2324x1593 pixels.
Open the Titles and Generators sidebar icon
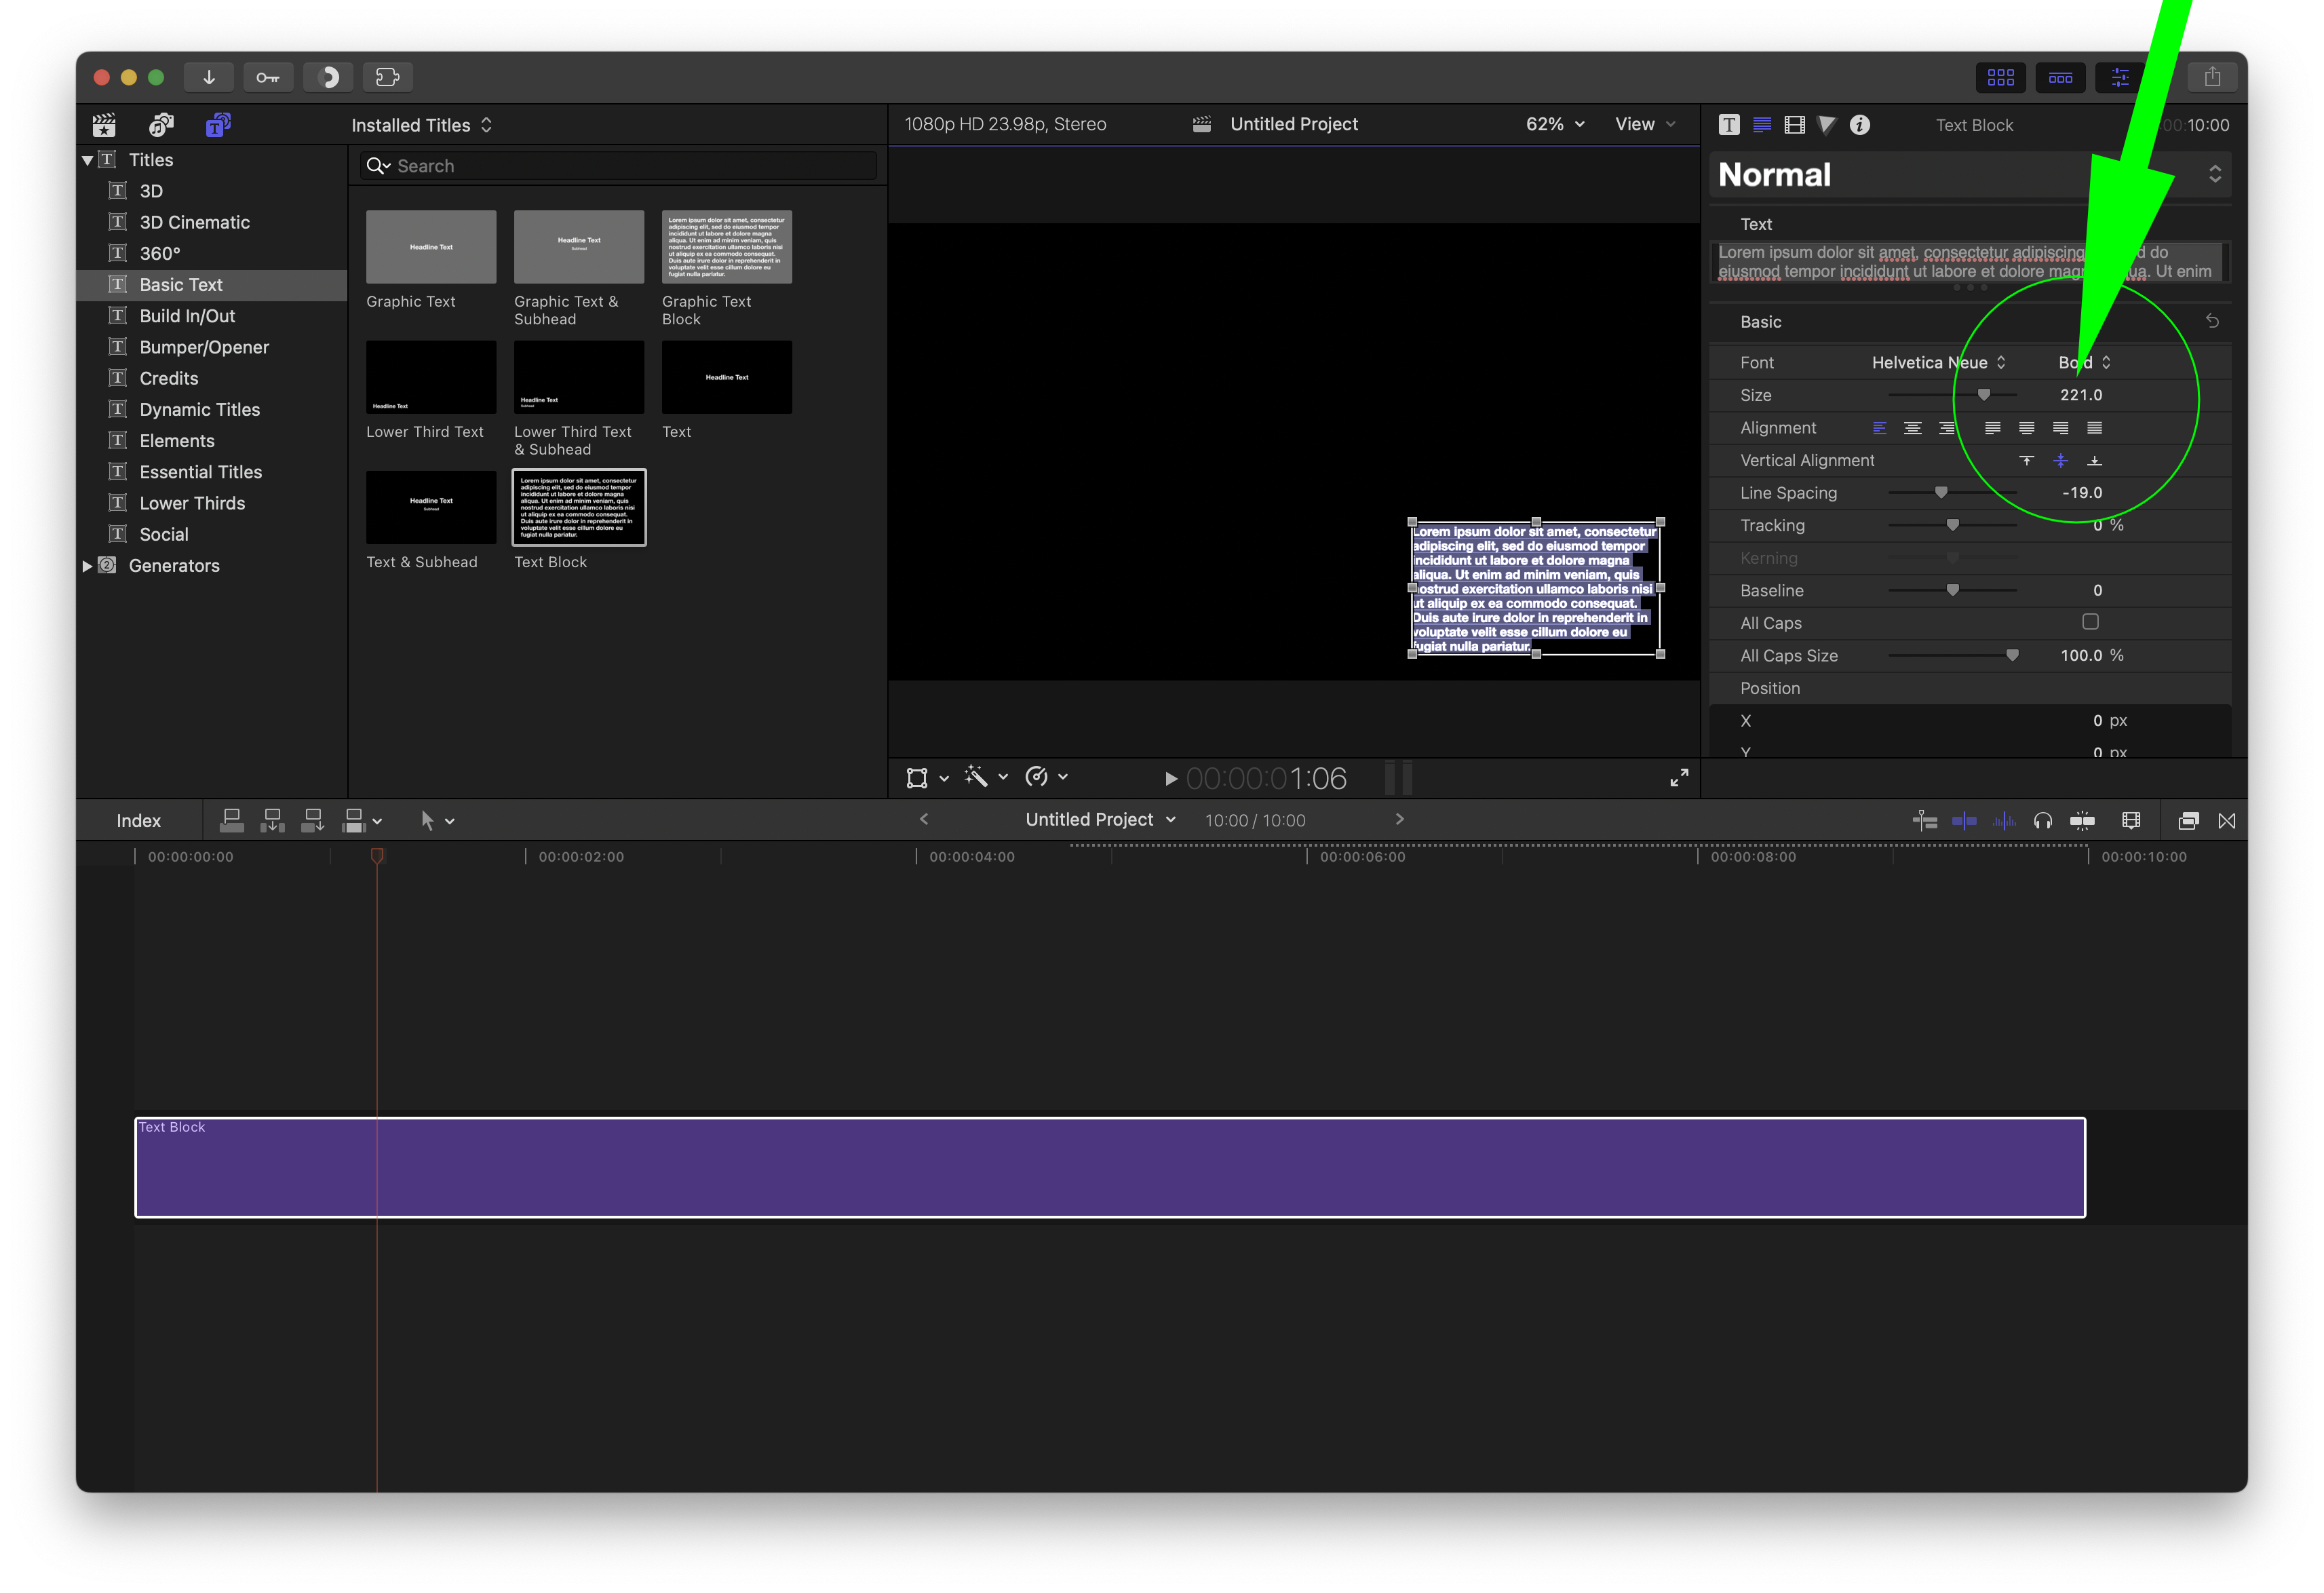click(217, 125)
